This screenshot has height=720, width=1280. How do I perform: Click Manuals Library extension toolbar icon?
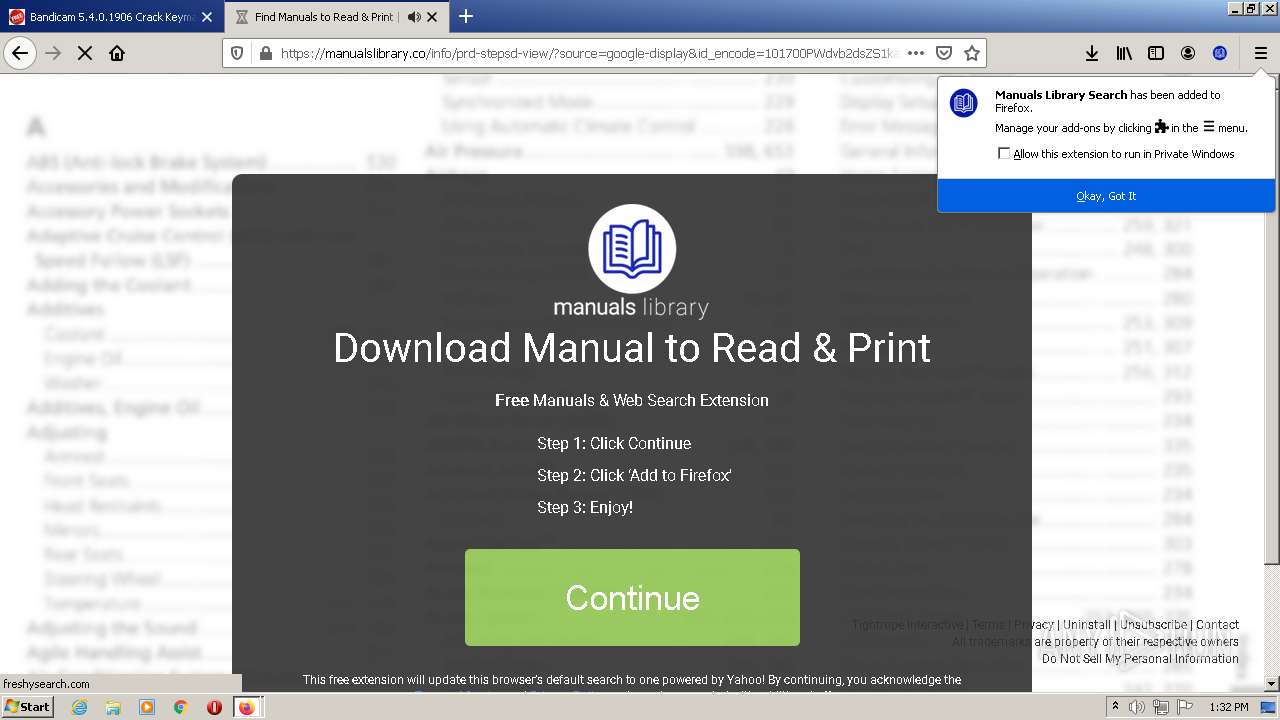point(1220,53)
